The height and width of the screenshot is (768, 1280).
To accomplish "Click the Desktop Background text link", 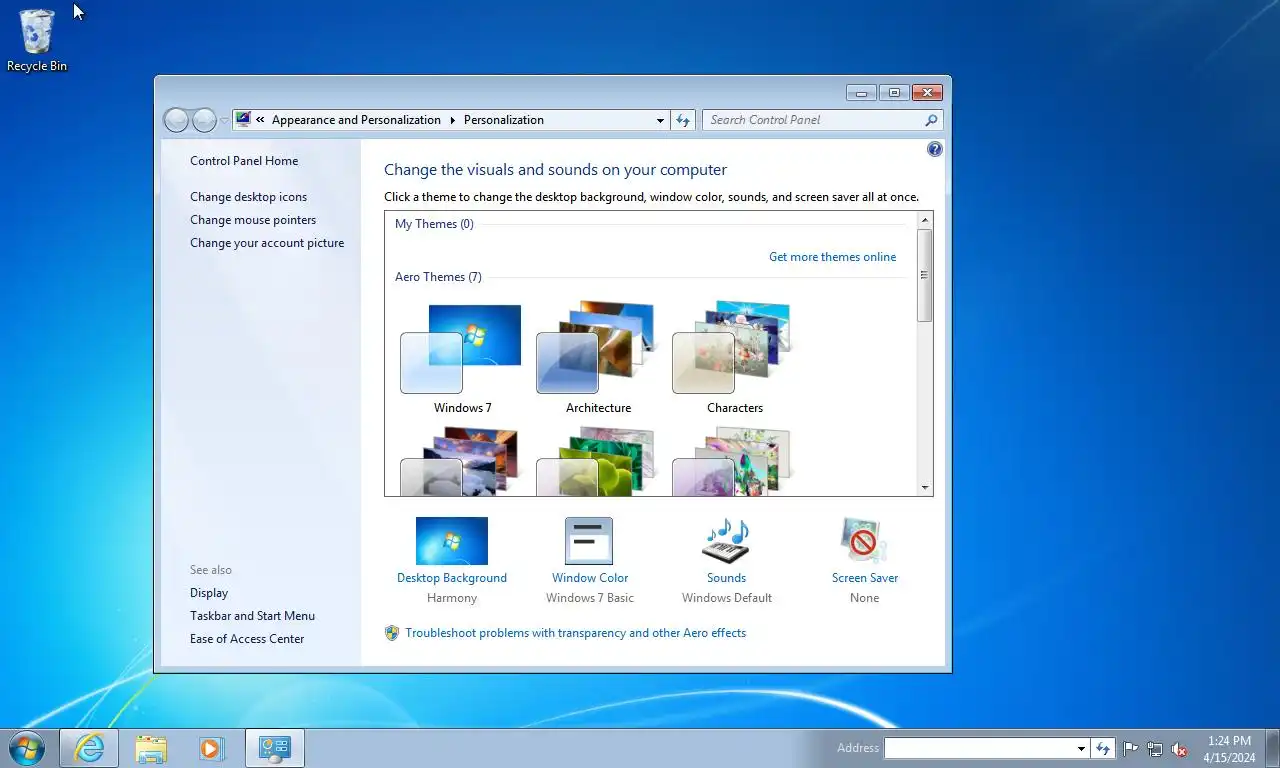I will [x=452, y=578].
